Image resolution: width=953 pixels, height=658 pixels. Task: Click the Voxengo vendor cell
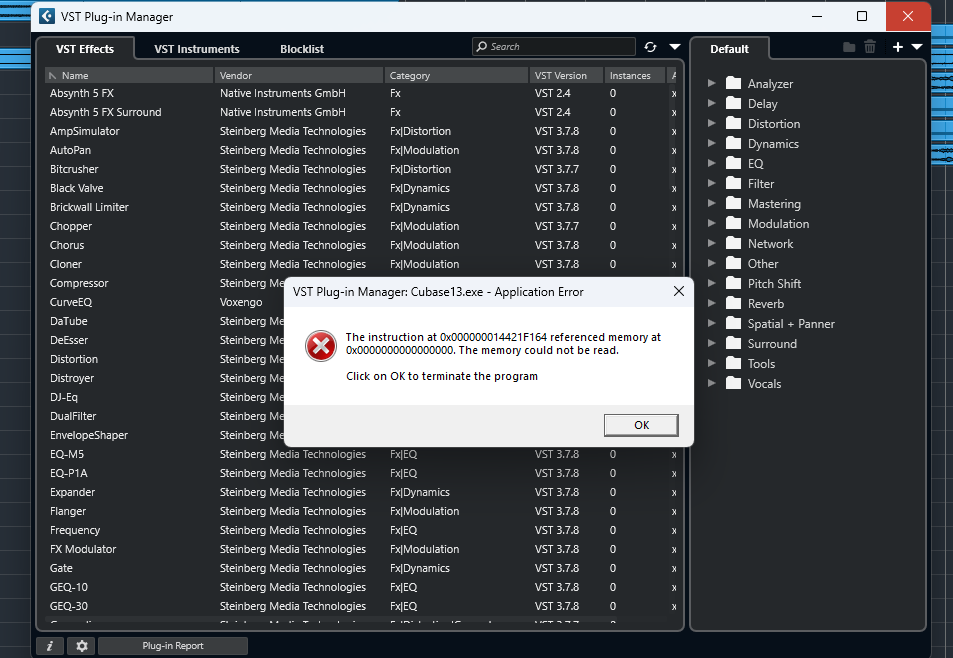click(241, 302)
